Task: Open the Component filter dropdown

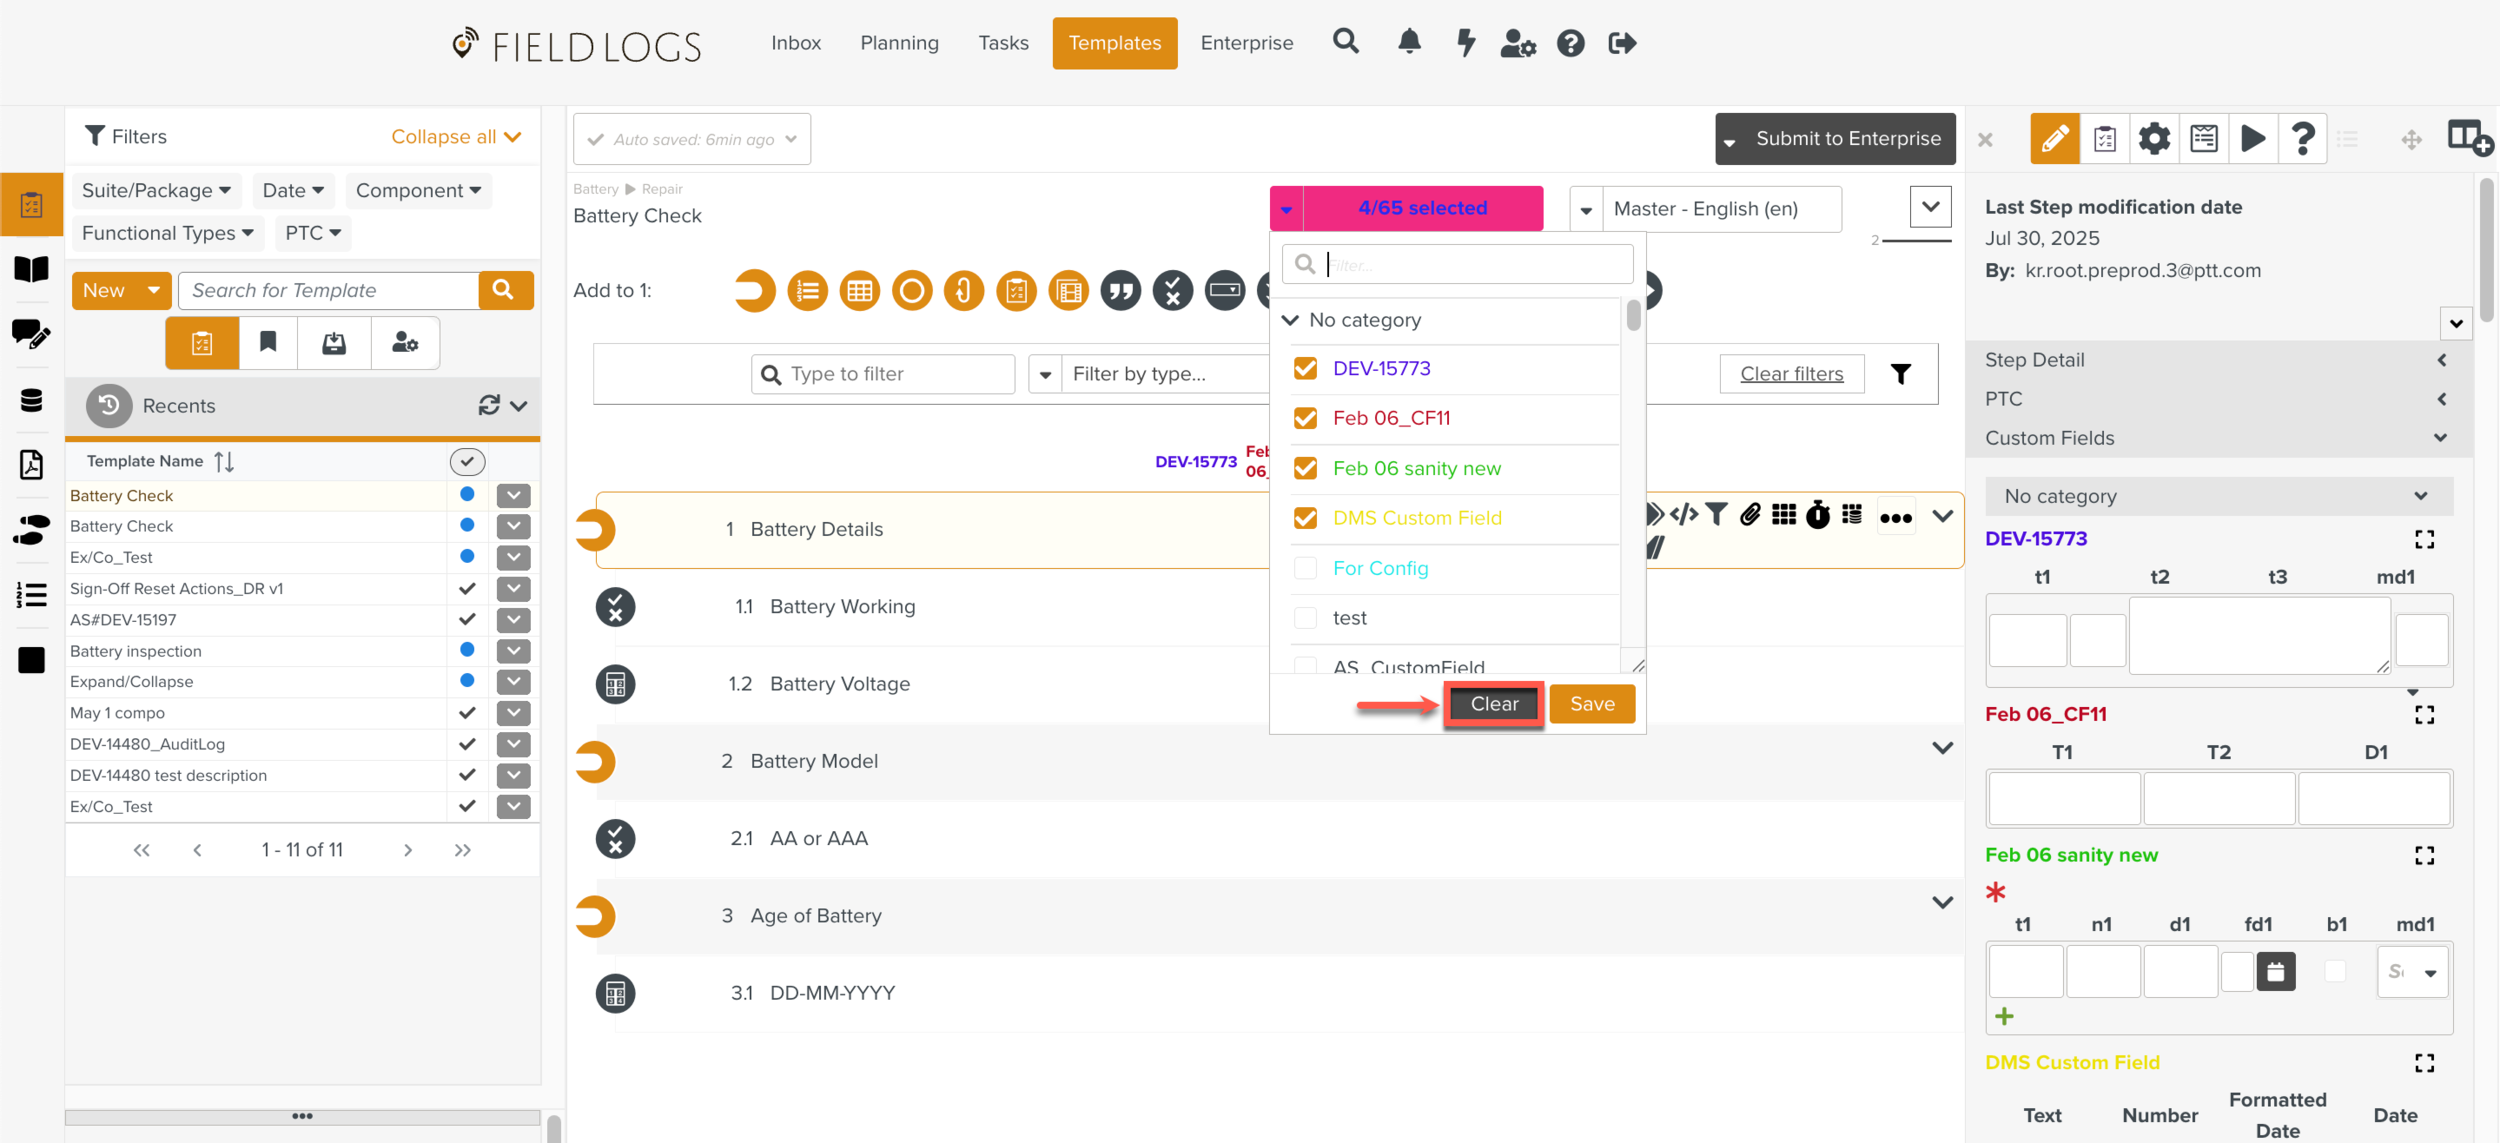Action: [x=418, y=190]
